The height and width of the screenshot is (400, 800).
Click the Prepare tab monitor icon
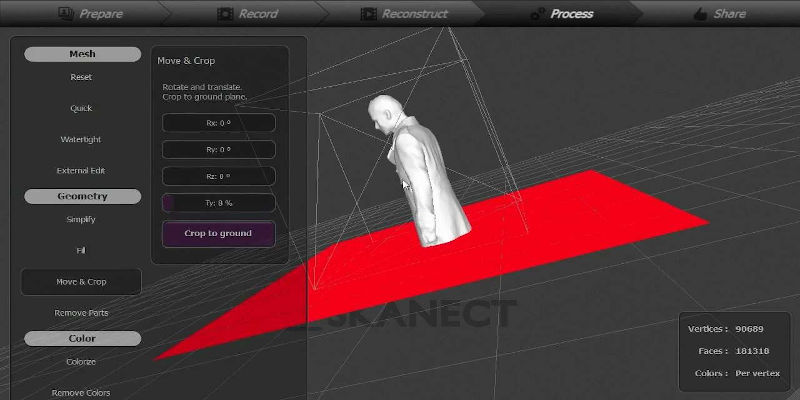point(66,14)
